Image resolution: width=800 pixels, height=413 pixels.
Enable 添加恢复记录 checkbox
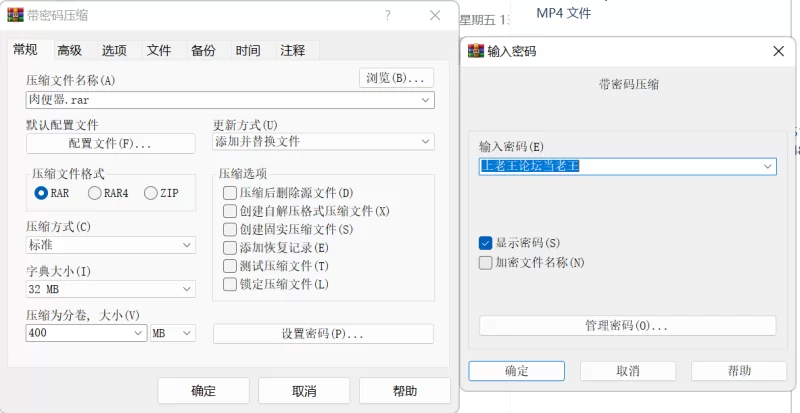pos(230,248)
